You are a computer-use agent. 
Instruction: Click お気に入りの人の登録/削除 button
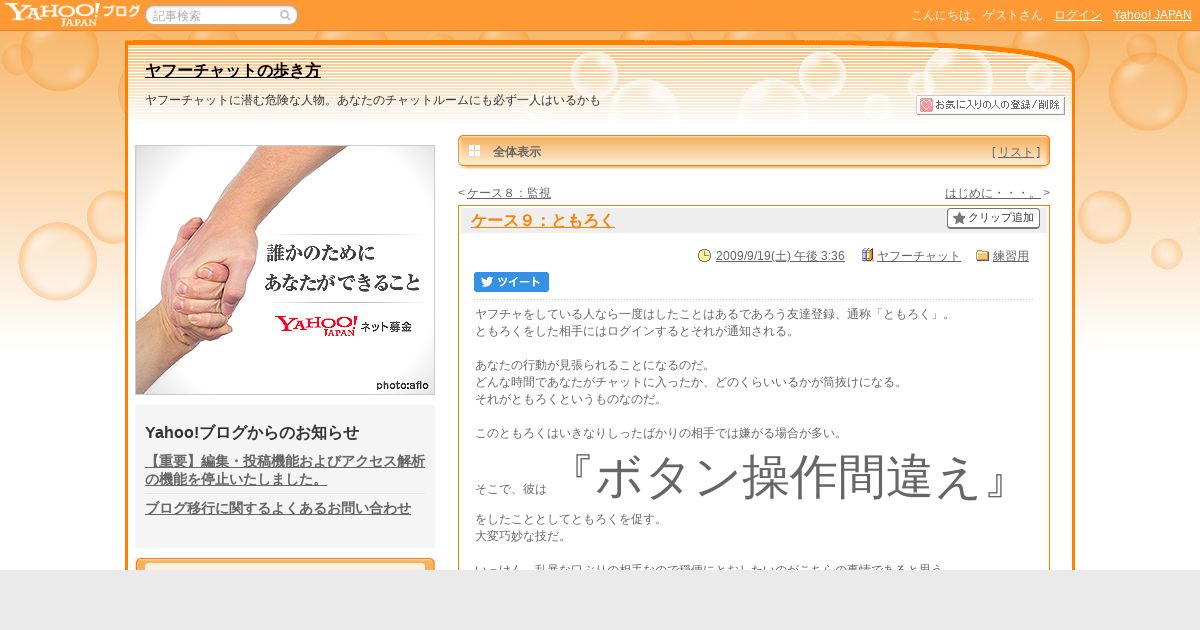[990, 105]
